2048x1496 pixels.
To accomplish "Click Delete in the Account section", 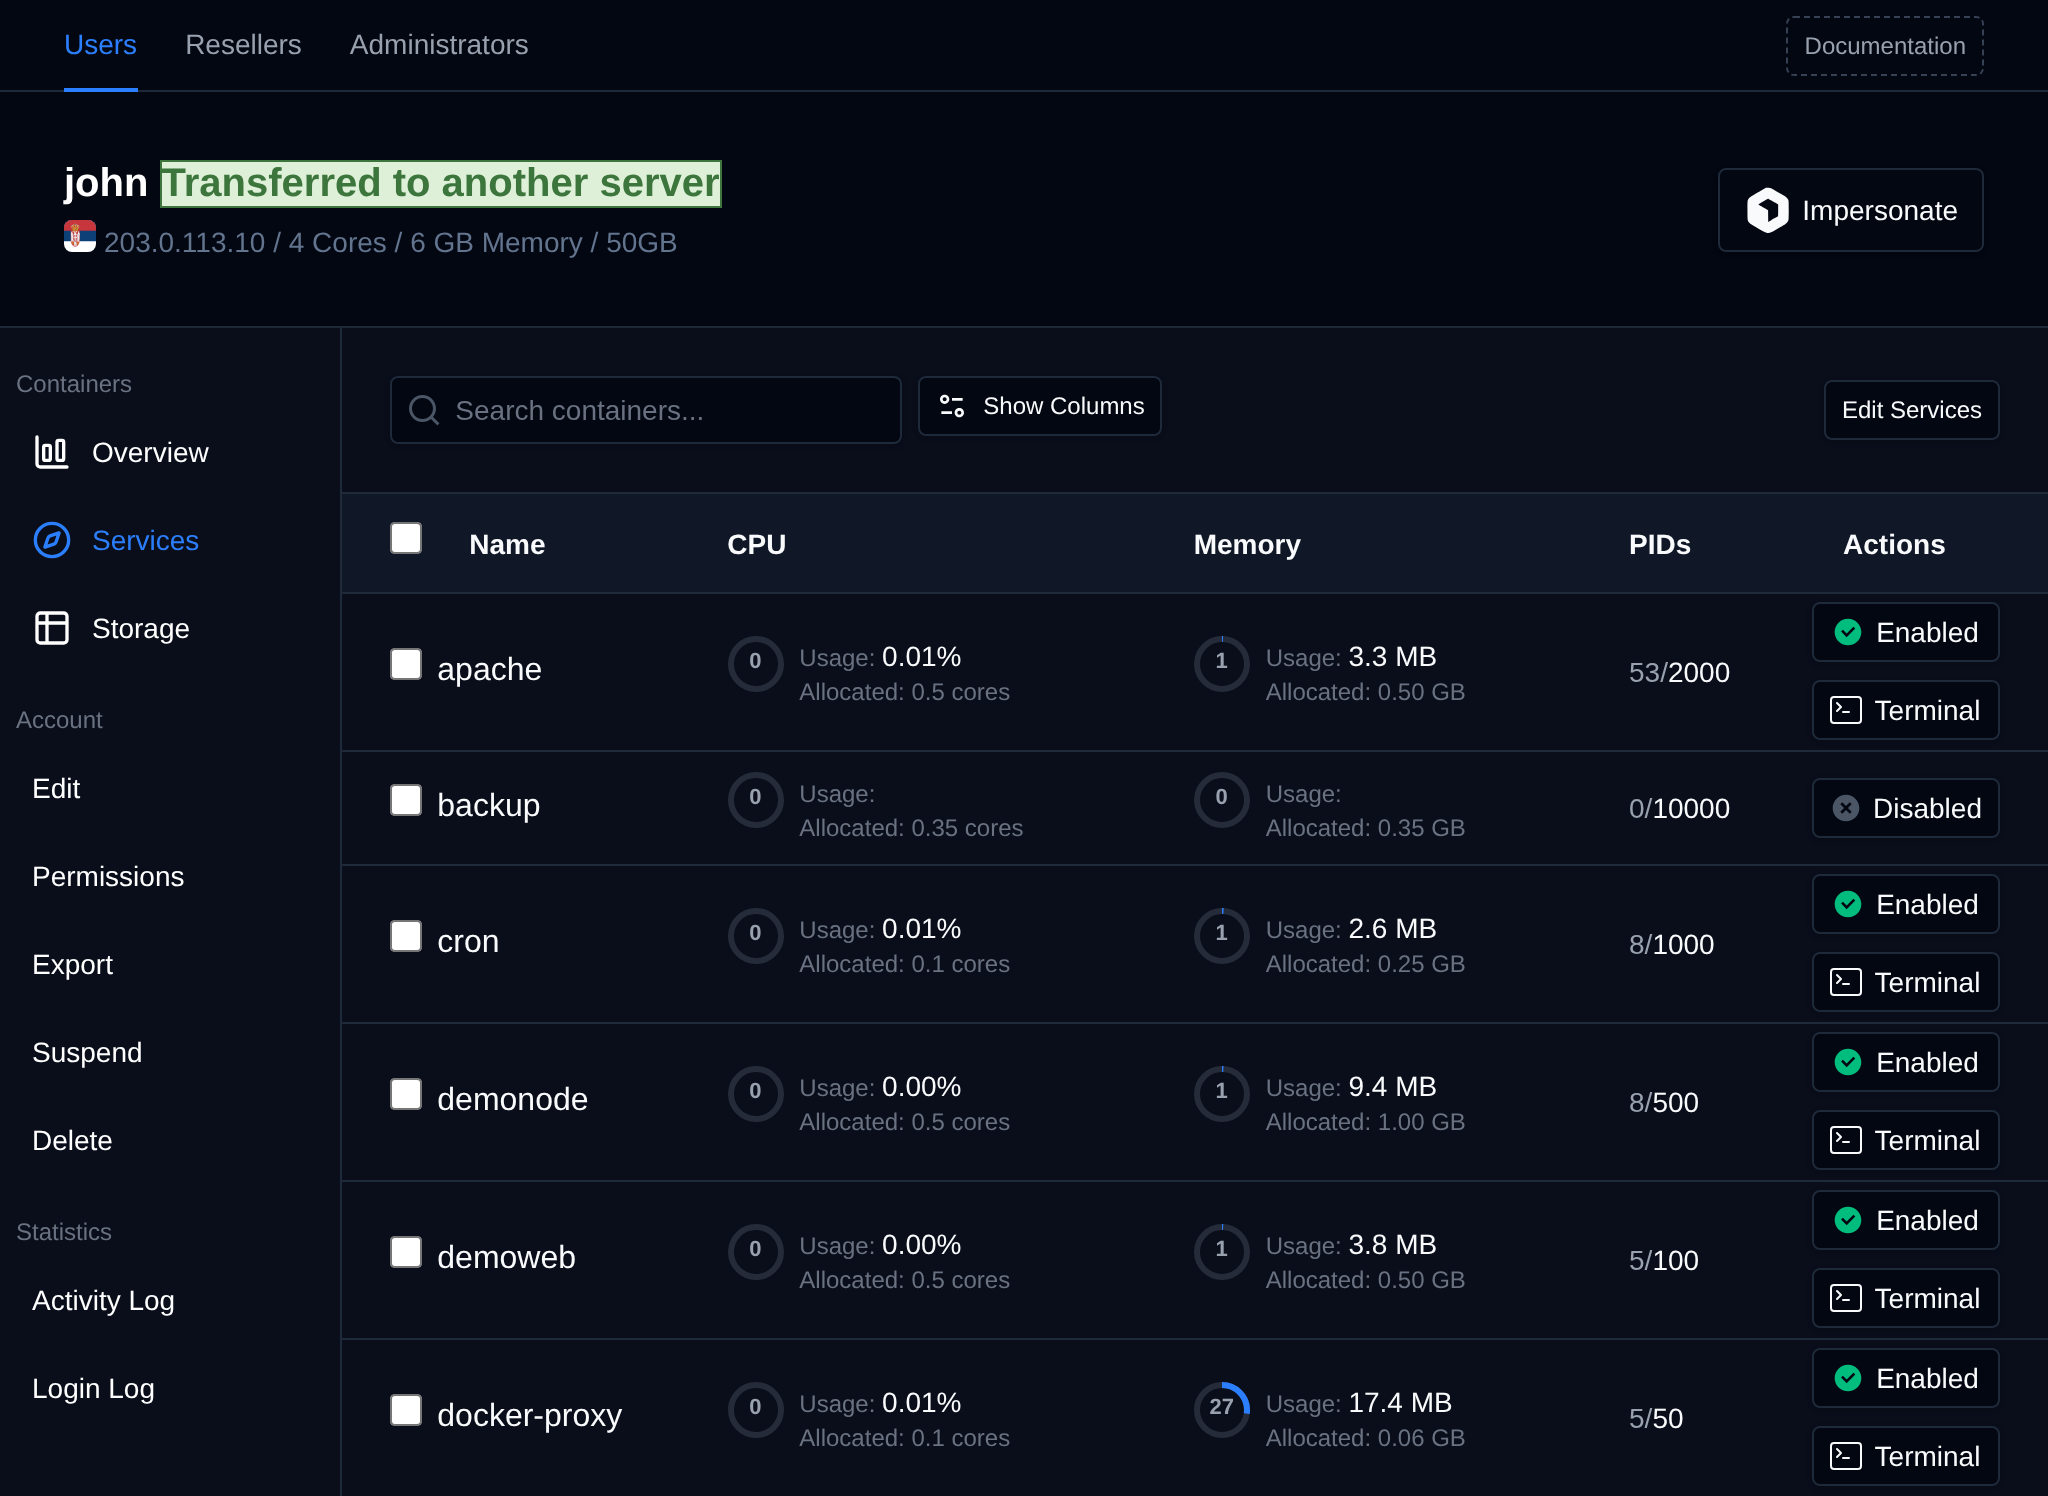I will point(72,1141).
